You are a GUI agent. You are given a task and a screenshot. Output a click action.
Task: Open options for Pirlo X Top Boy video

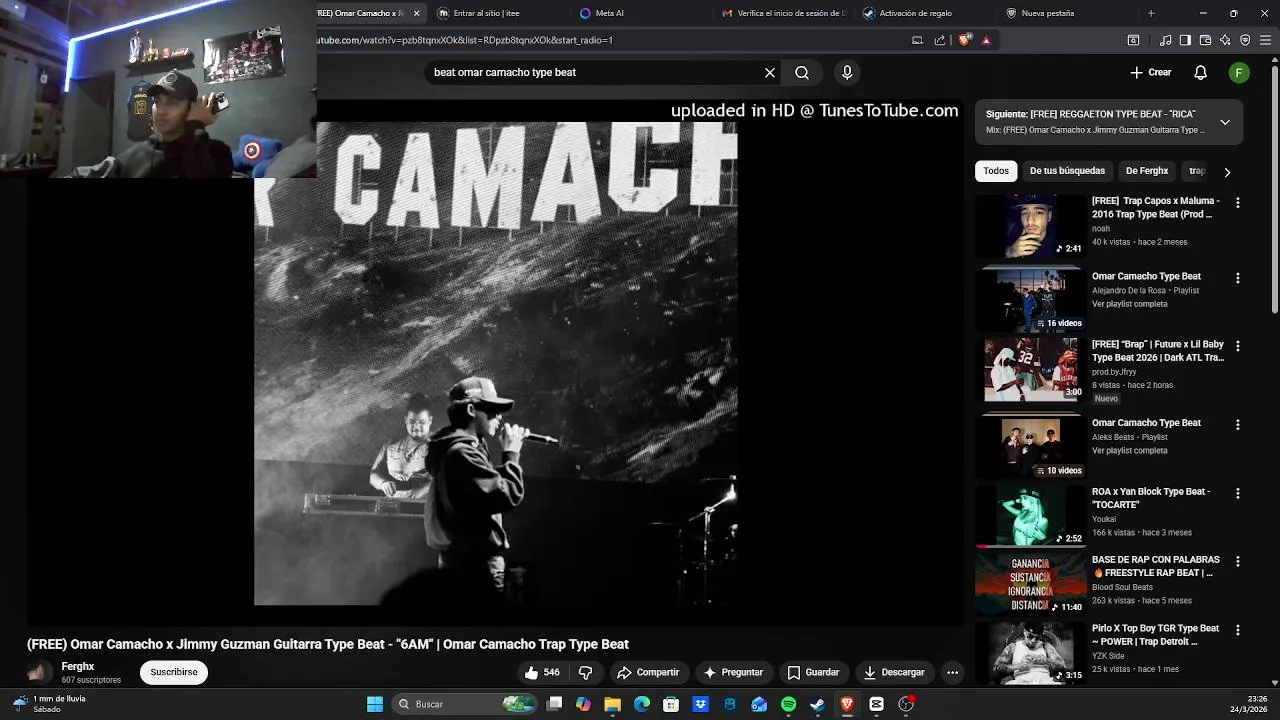click(1238, 631)
